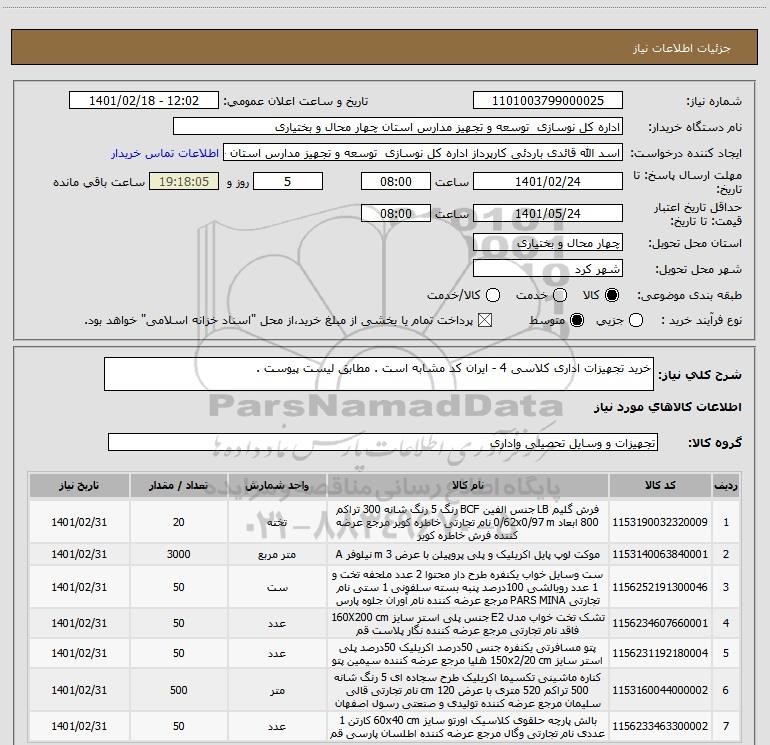Select product code 1153140063840001
Image resolution: width=770 pixels, height=745 pixels.
660,554
